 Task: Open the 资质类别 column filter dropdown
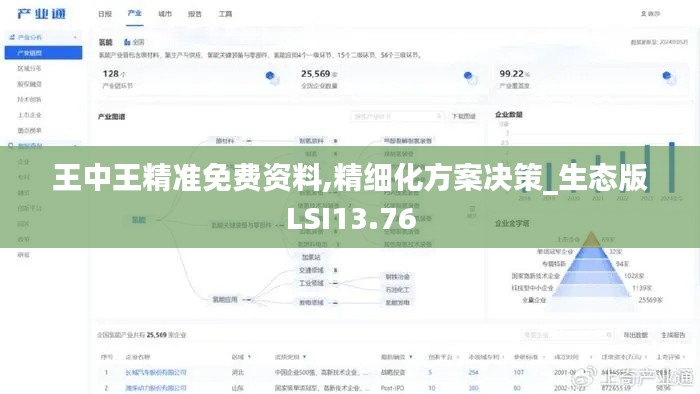click(x=304, y=357)
